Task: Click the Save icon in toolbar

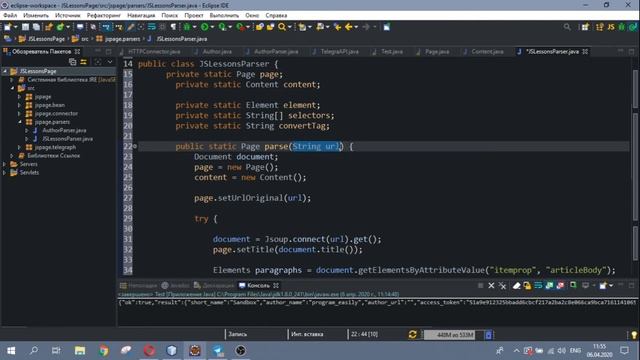Action: pos(25,27)
